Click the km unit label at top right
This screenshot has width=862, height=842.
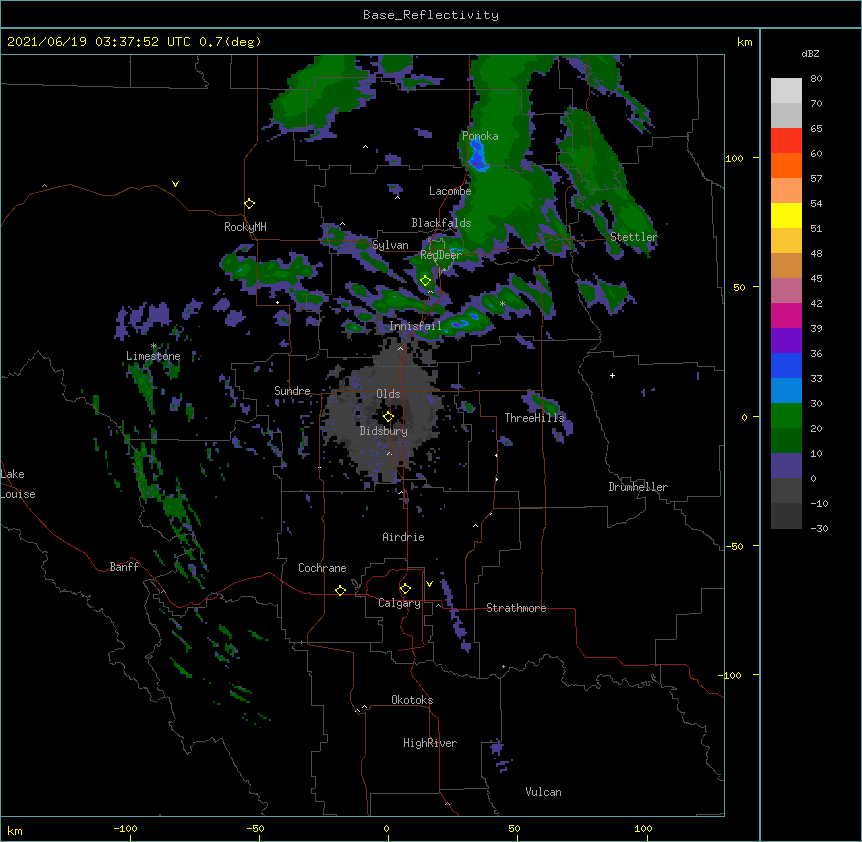[x=744, y=42]
